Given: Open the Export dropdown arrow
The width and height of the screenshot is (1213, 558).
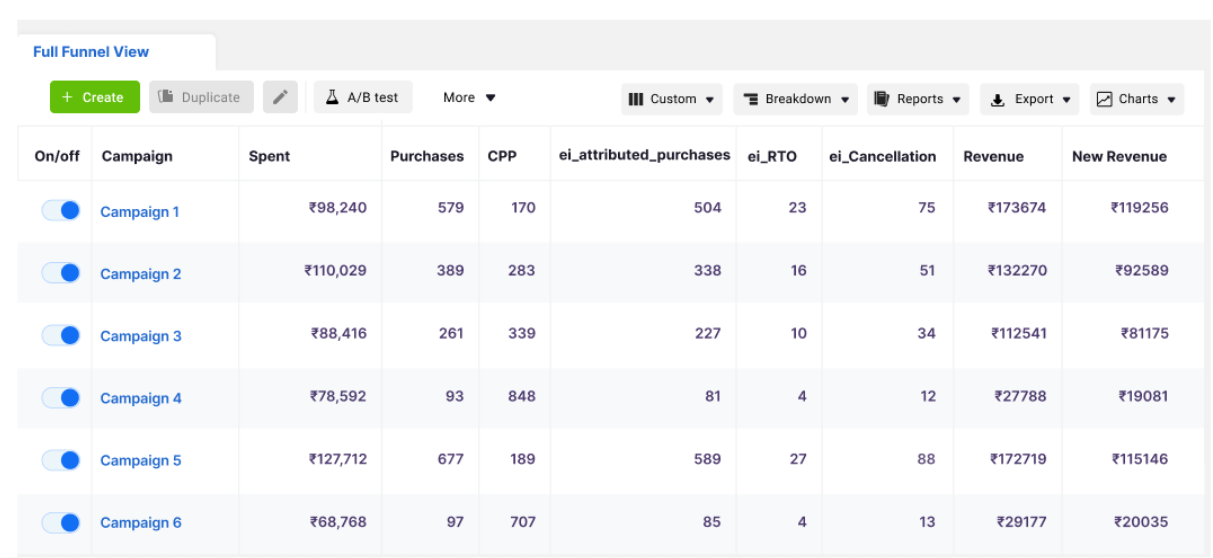Looking at the screenshot, I should coord(1066,100).
